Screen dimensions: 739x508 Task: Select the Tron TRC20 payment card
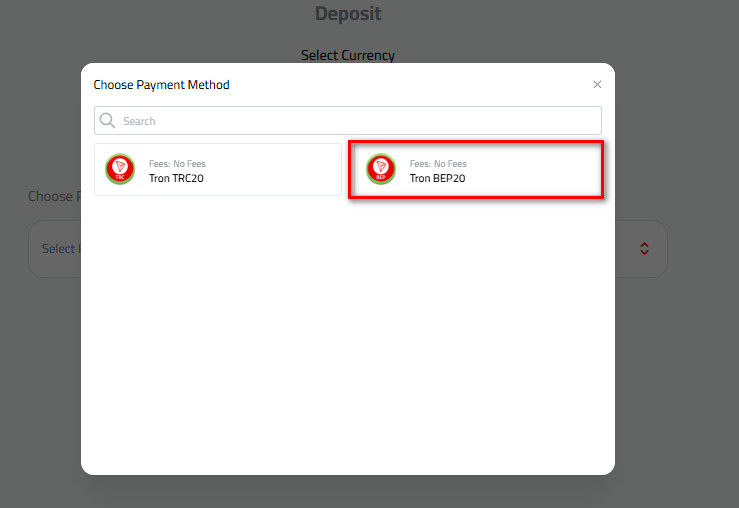(218, 170)
